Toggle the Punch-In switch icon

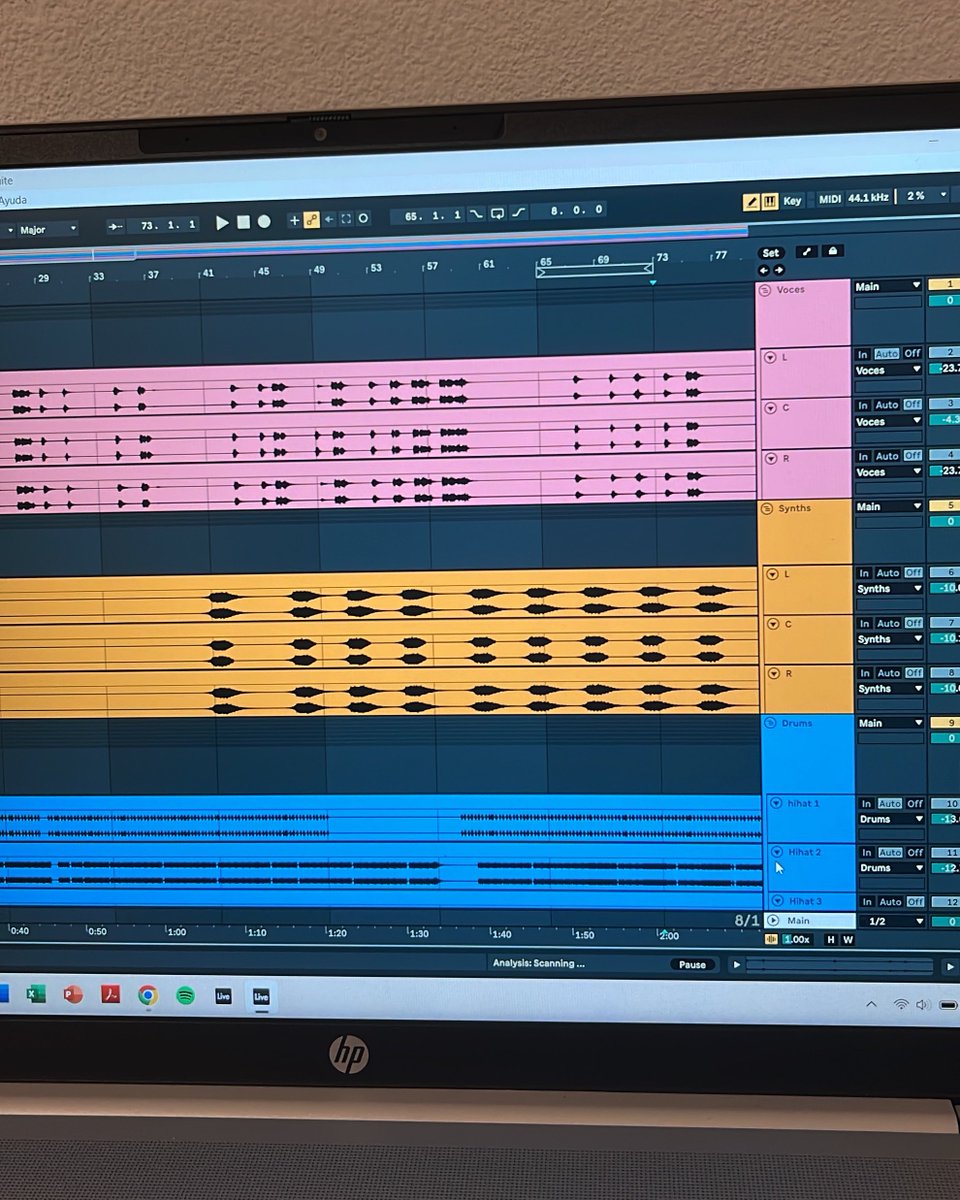tap(476, 214)
